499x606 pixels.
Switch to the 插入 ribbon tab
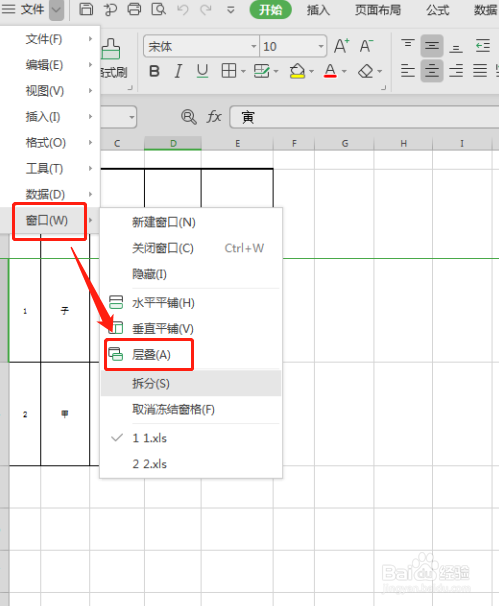click(318, 10)
